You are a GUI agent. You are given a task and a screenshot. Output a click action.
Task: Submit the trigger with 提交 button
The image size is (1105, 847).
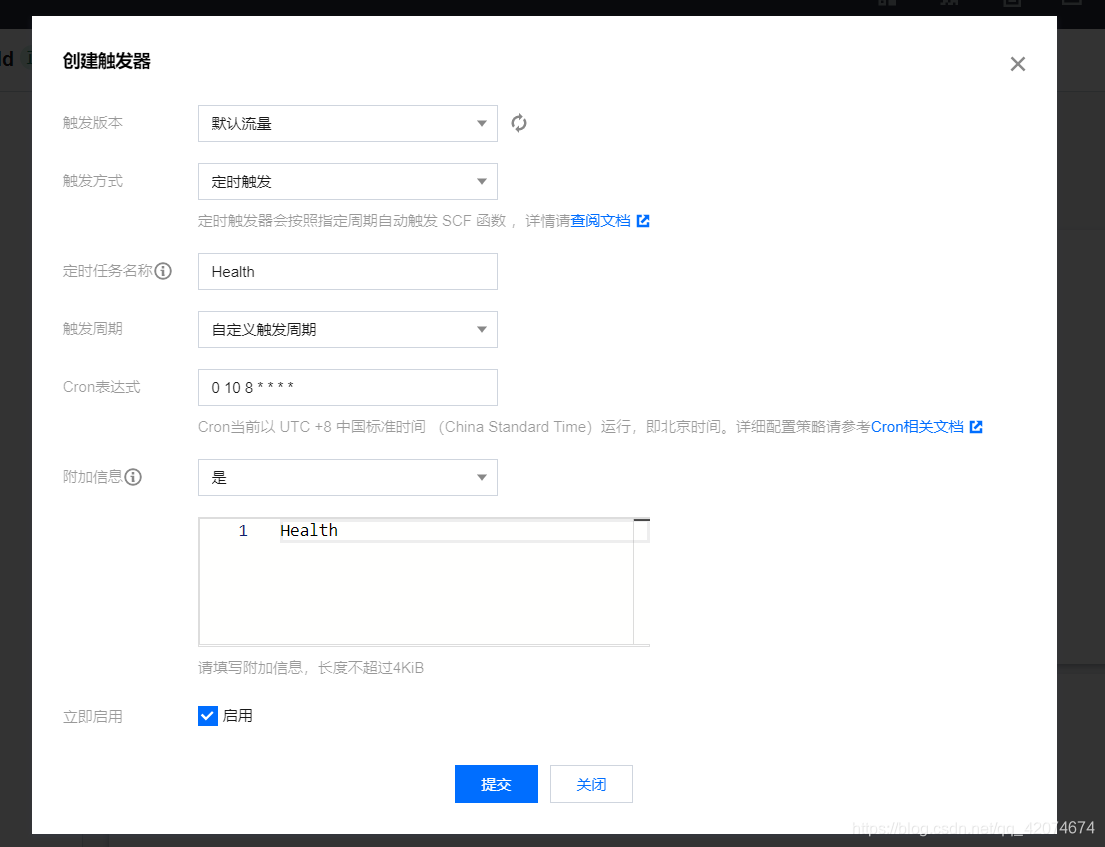coord(496,784)
